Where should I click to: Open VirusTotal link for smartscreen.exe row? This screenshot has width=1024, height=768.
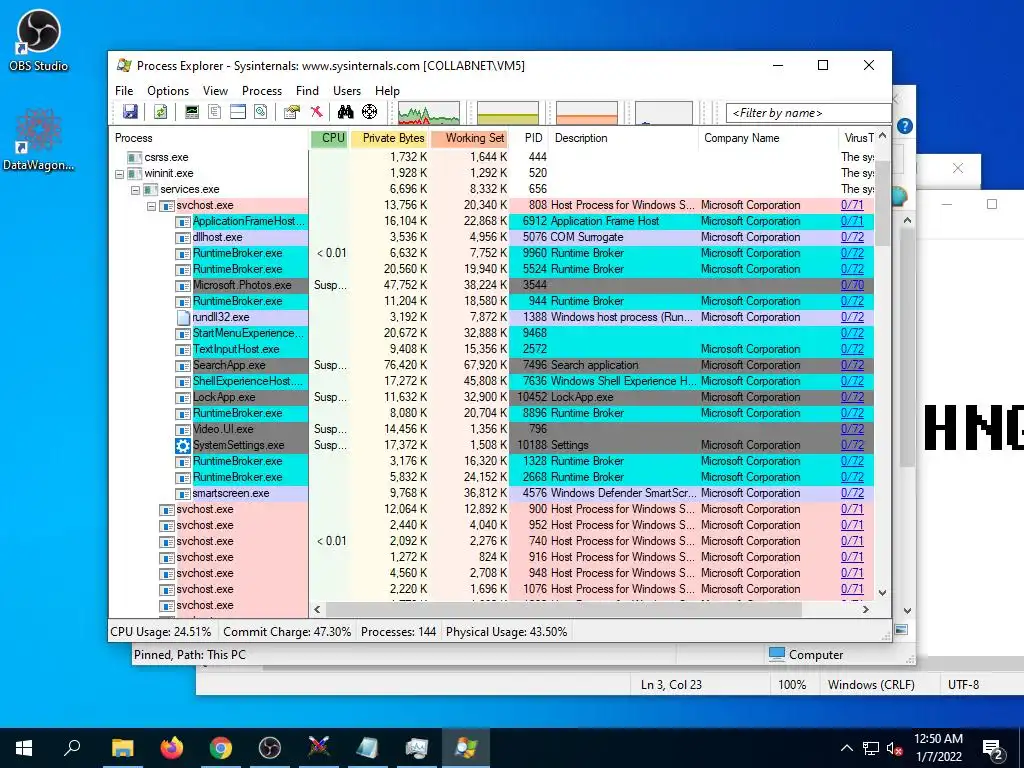[852, 494]
